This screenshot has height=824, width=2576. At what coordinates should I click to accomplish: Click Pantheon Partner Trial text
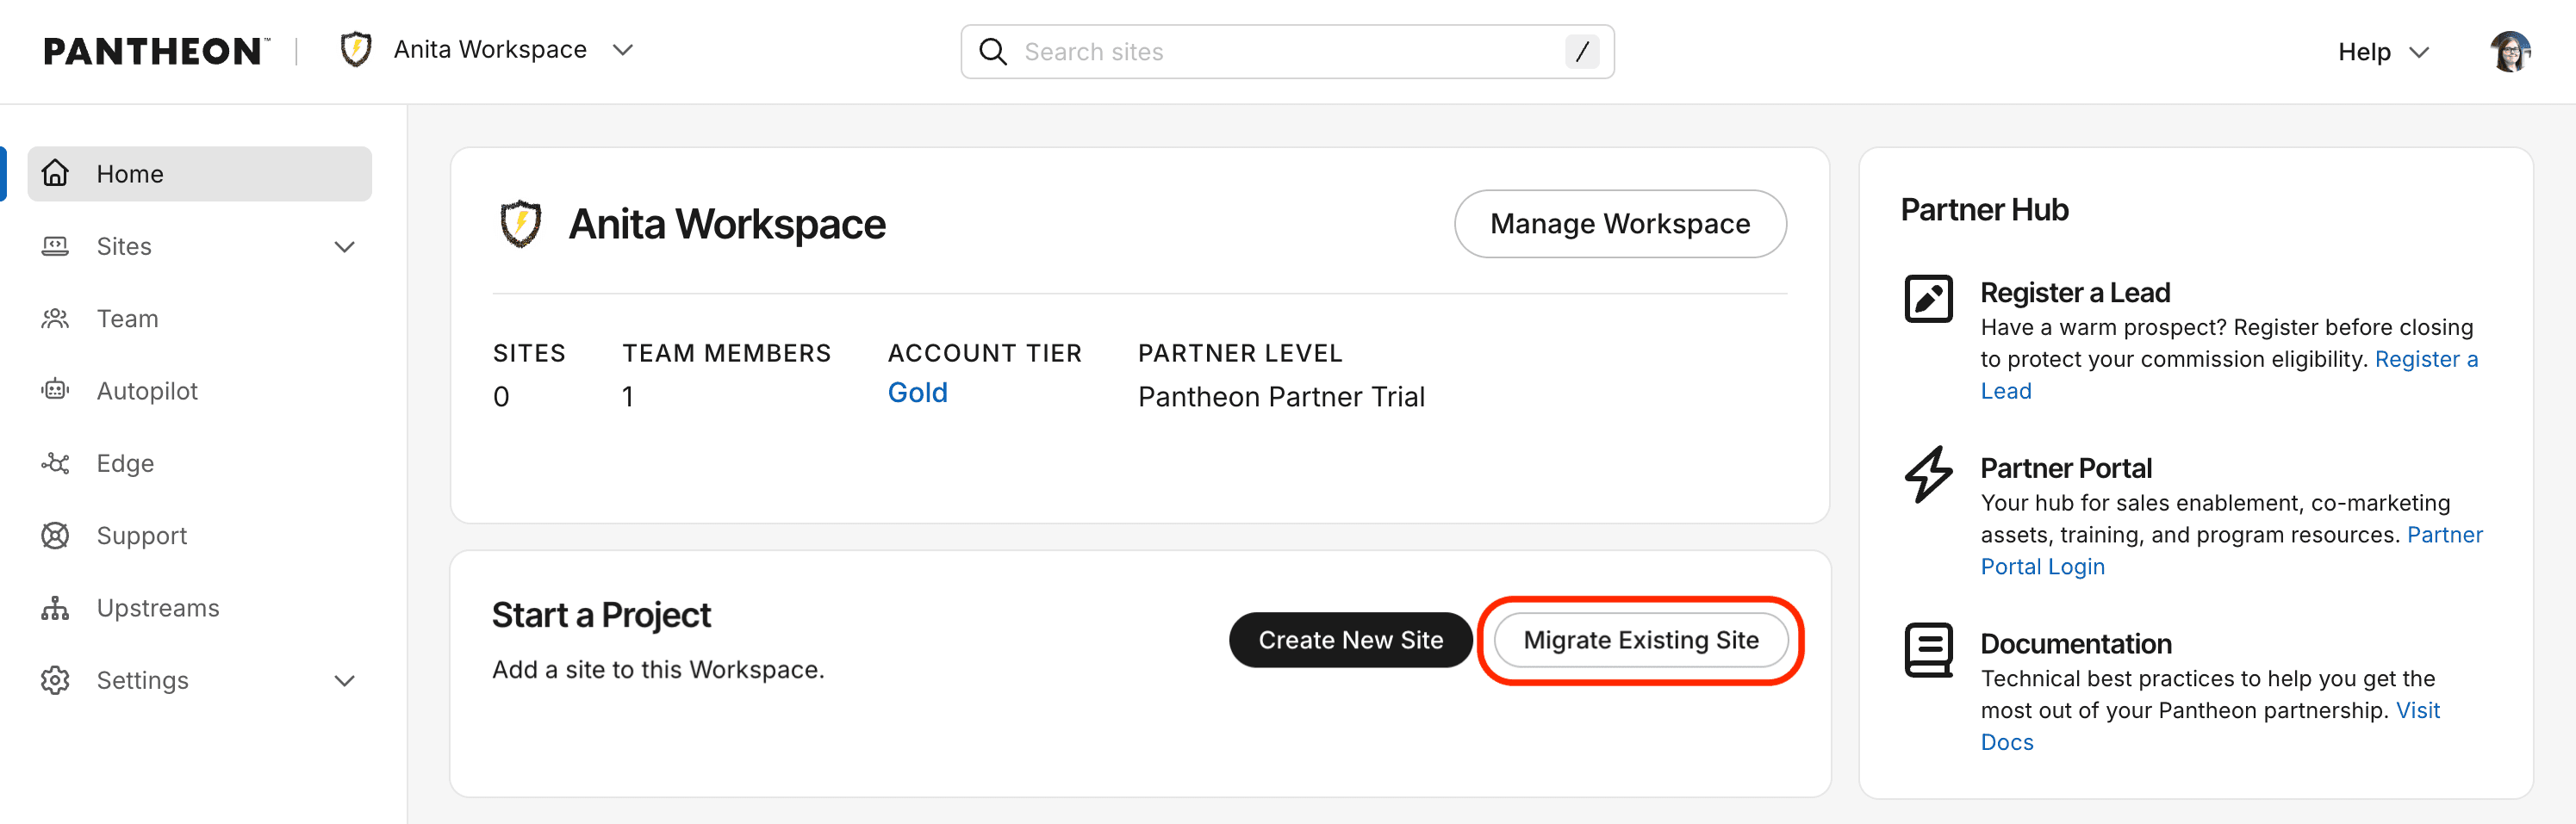pos(1281,397)
